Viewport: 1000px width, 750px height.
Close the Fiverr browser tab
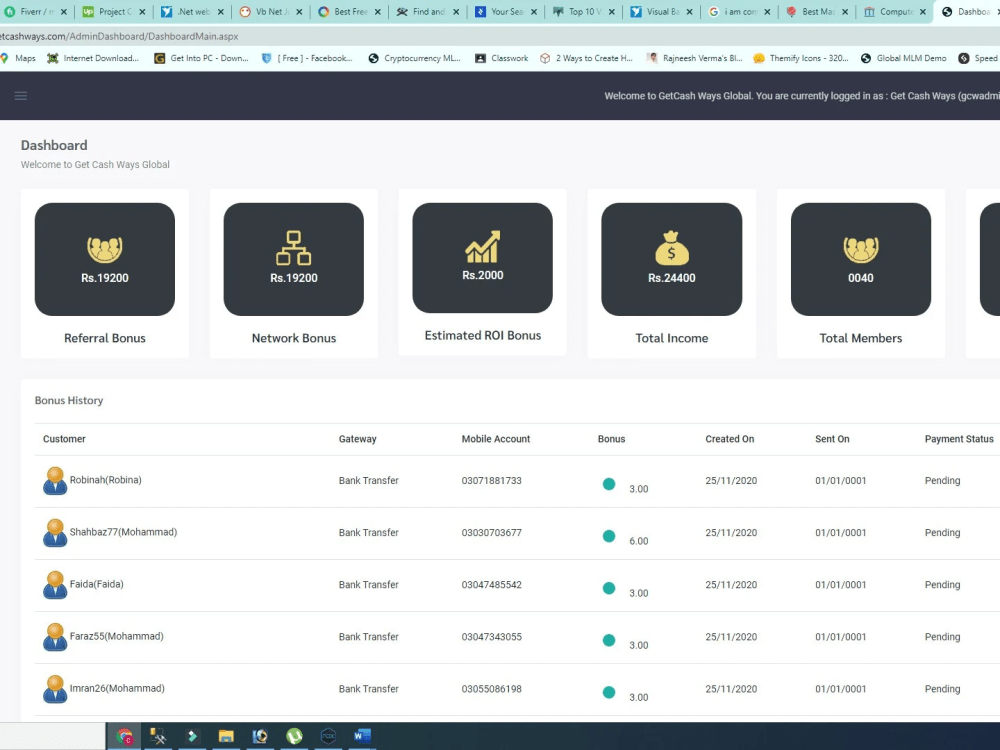[64, 11]
